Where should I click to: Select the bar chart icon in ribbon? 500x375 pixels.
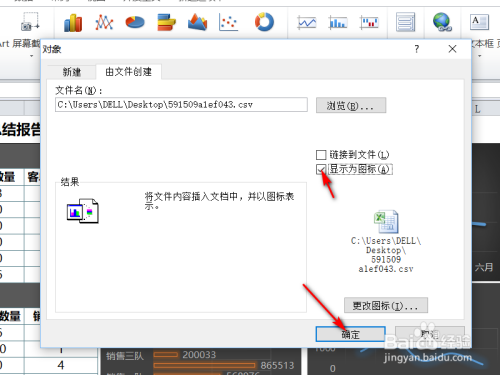(166, 22)
